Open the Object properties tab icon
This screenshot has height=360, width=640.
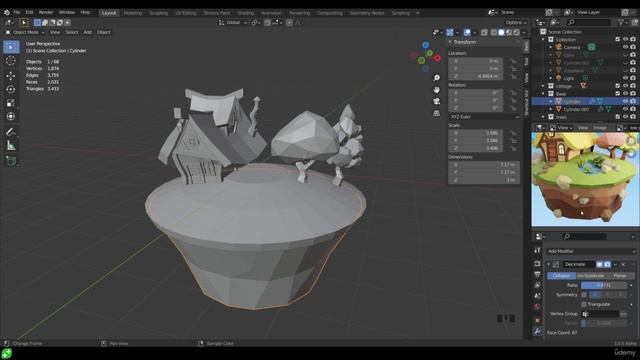[537, 320]
